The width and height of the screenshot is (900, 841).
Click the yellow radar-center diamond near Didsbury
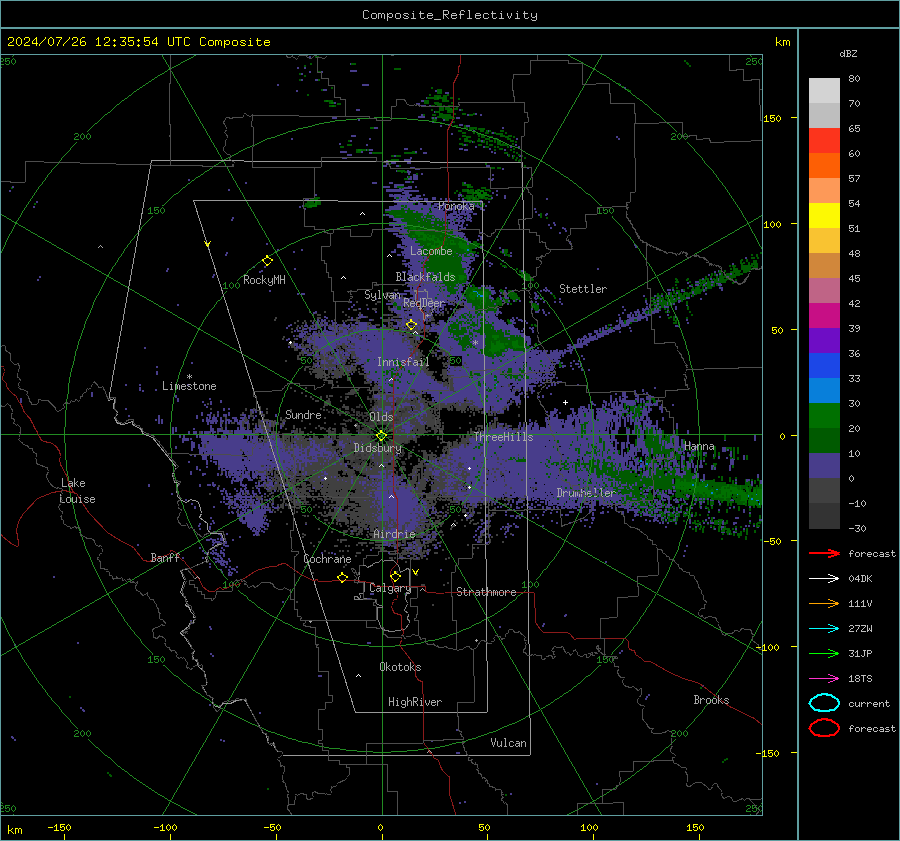tap(381, 436)
